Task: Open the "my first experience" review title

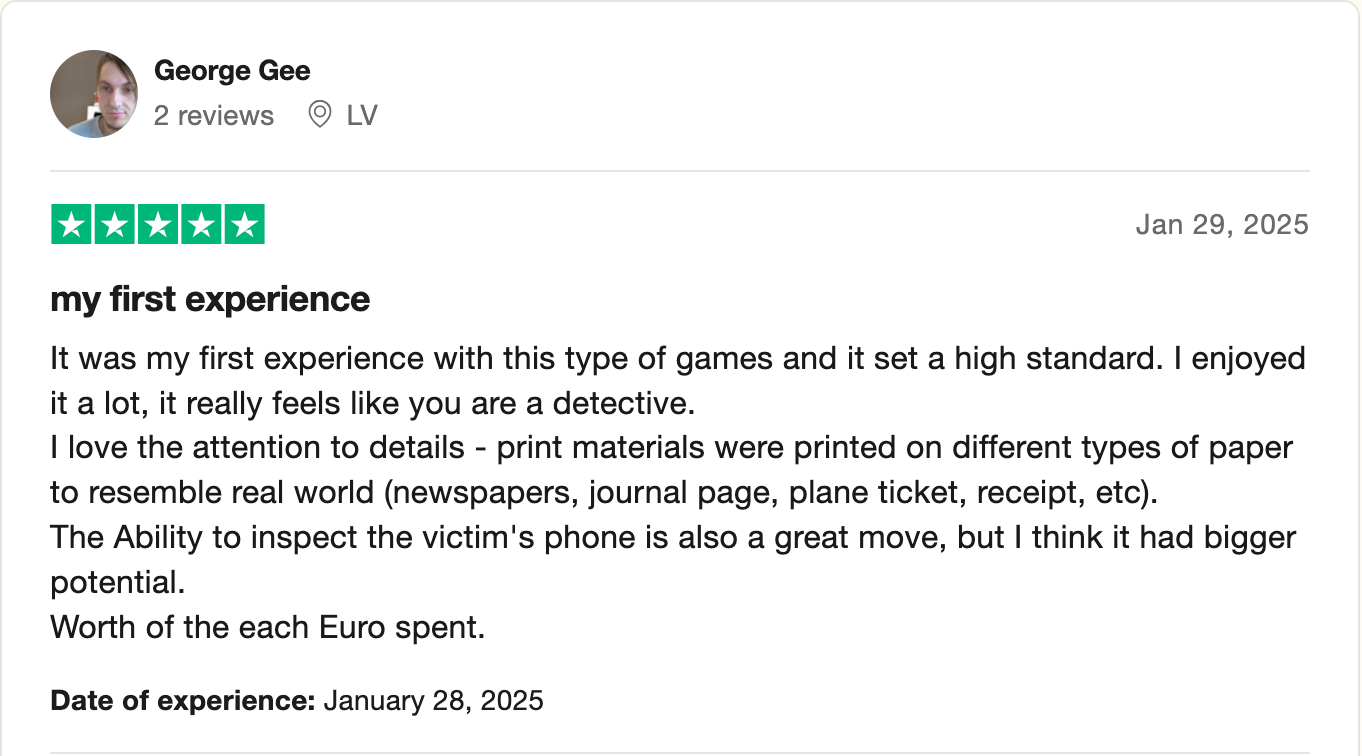Action: coord(210,299)
